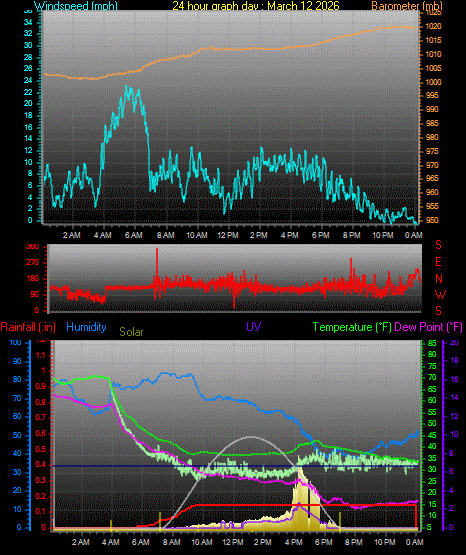Click "1020" on the barometer scale

click(x=433, y=27)
